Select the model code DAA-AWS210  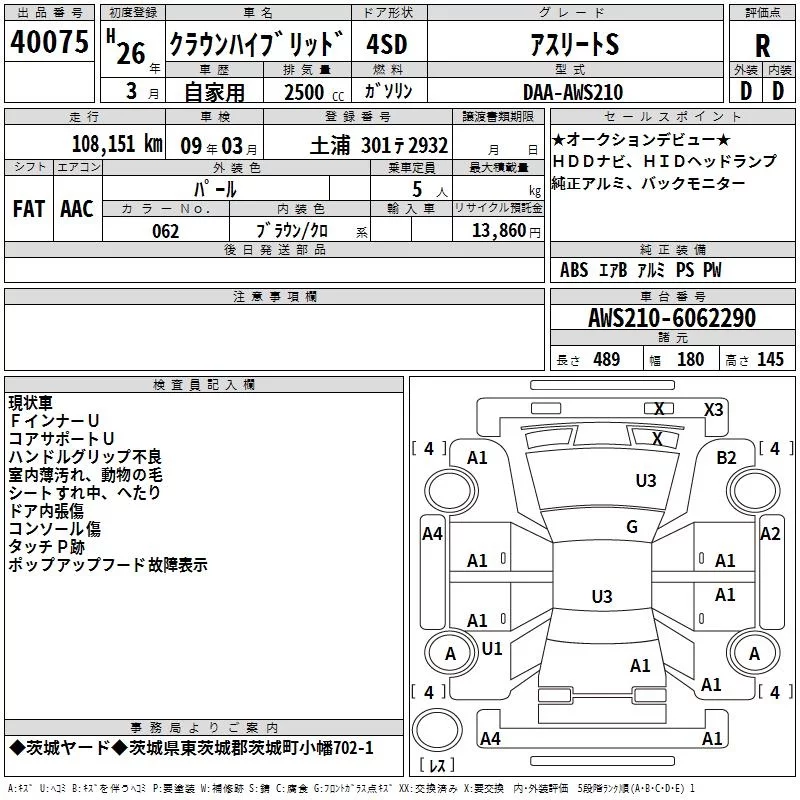(573, 92)
